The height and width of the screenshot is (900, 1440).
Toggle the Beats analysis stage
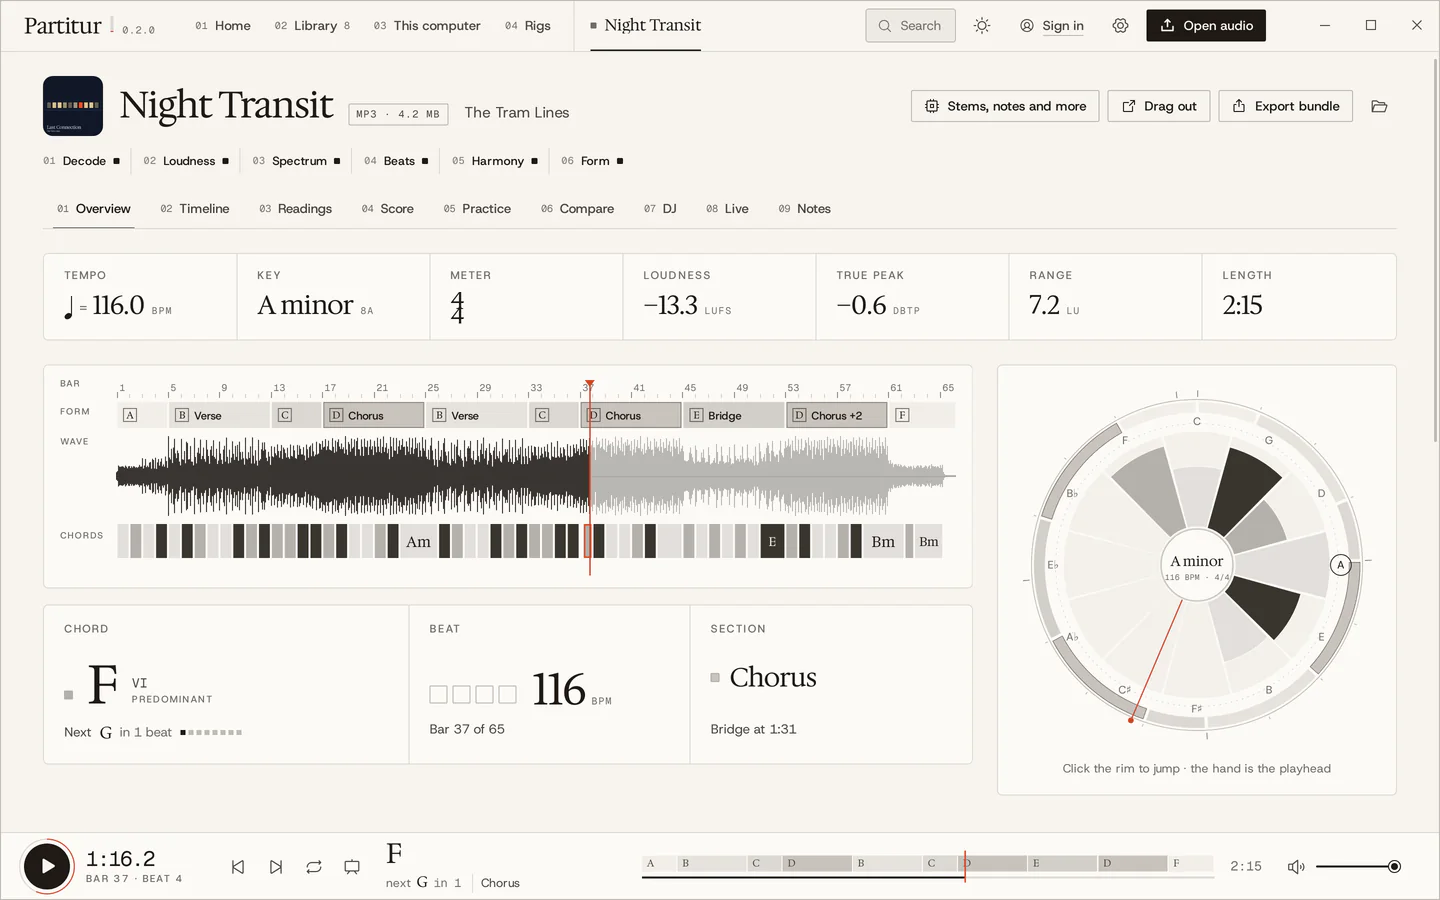click(x=396, y=161)
